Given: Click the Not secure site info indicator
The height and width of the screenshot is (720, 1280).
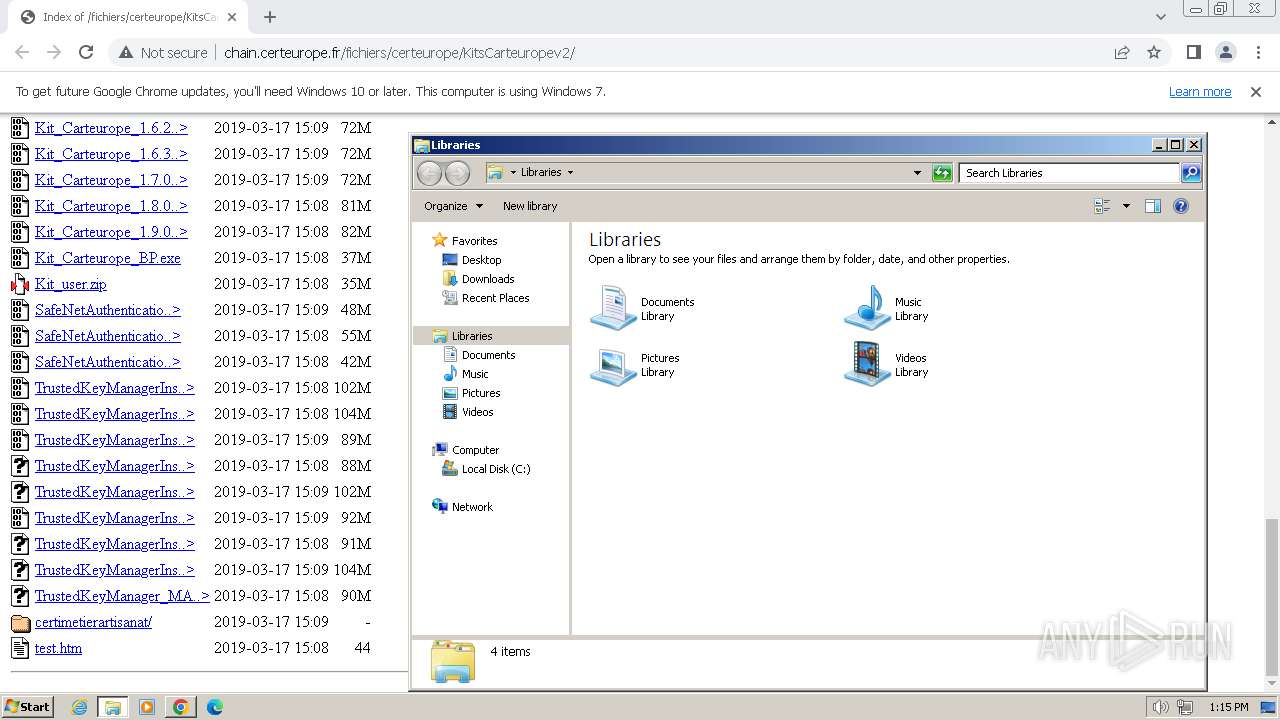Looking at the screenshot, I should click(163, 53).
